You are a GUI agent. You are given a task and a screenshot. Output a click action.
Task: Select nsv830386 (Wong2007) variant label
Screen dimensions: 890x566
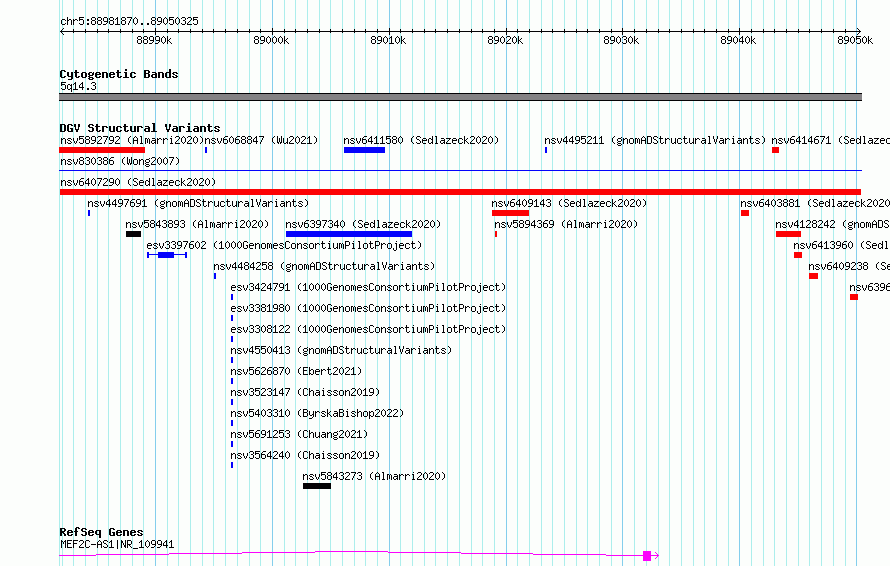120,161
